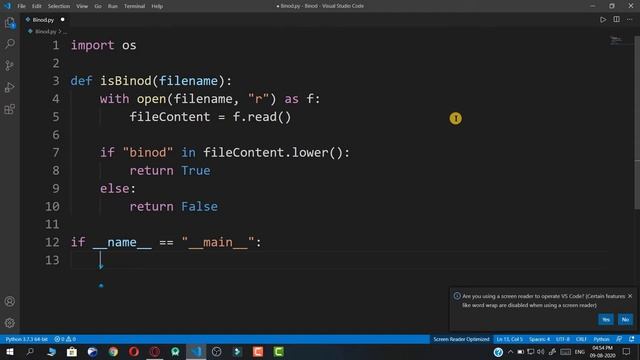The image size is (640, 360).
Task: Click line number 7 in gutter
Action: pyautogui.click(x=56, y=153)
